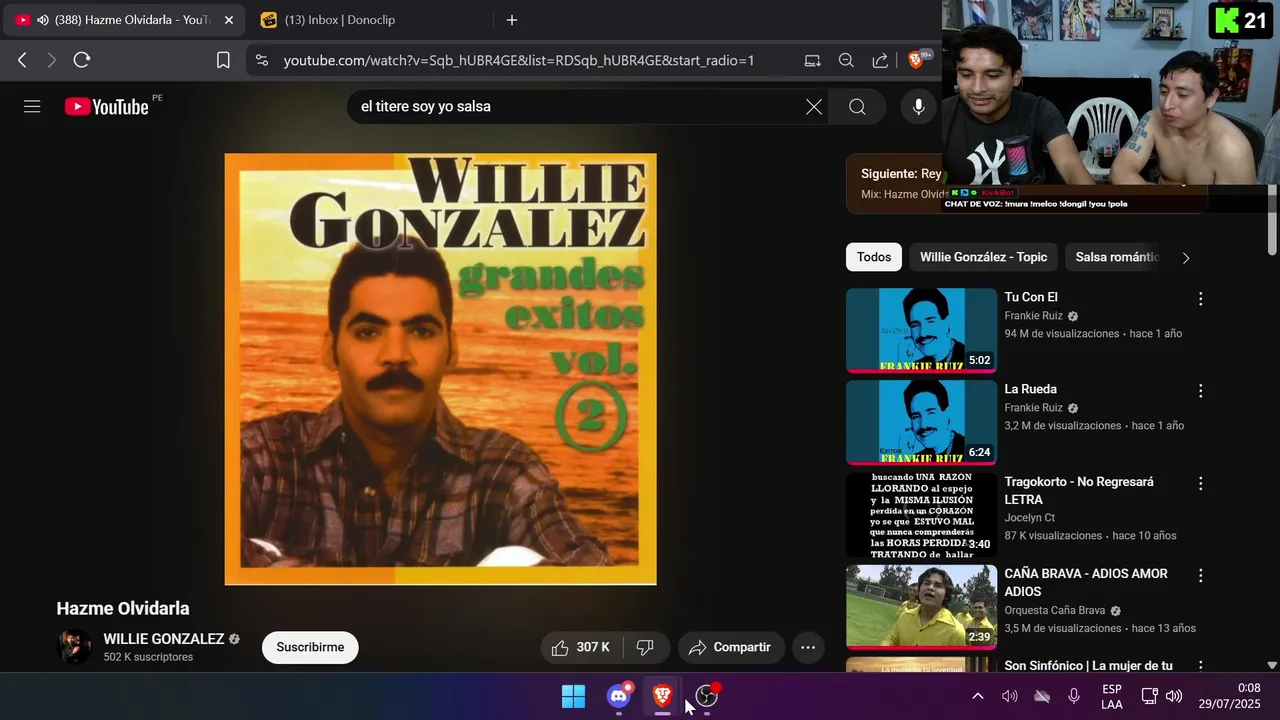Open Tu Con El video title
The width and height of the screenshot is (1280, 720).
click(x=1031, y=297)
